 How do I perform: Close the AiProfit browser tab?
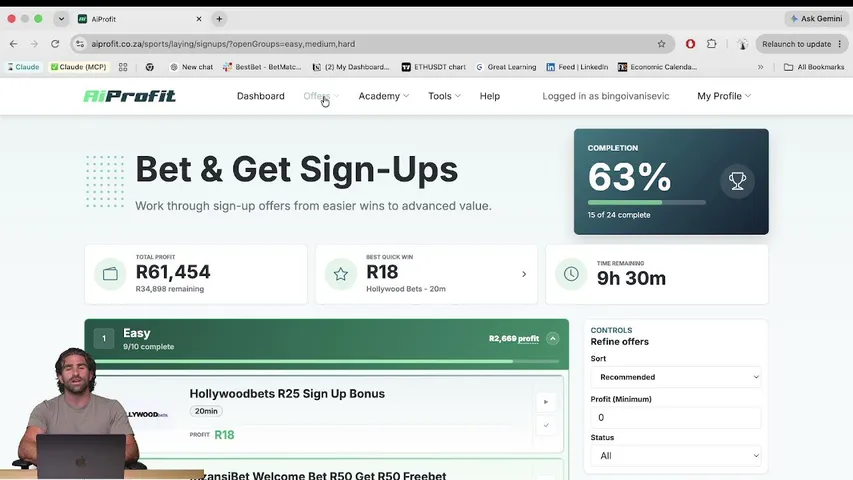tap(199, 19)
